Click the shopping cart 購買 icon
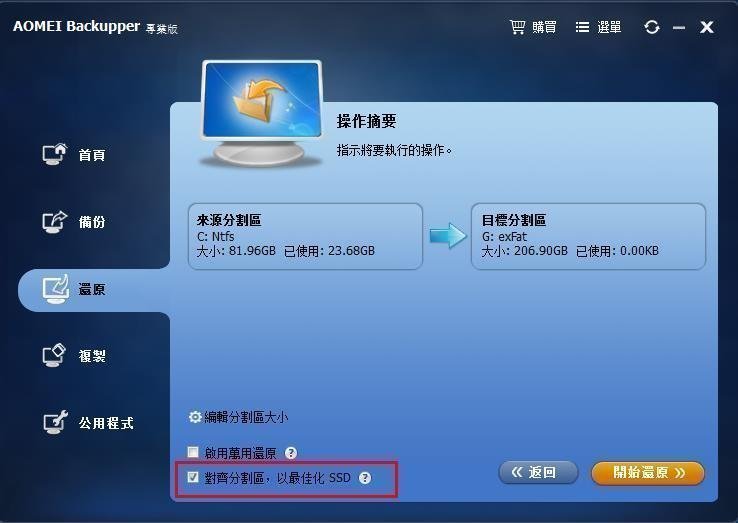The image size is (738, 523). point(517,27)
